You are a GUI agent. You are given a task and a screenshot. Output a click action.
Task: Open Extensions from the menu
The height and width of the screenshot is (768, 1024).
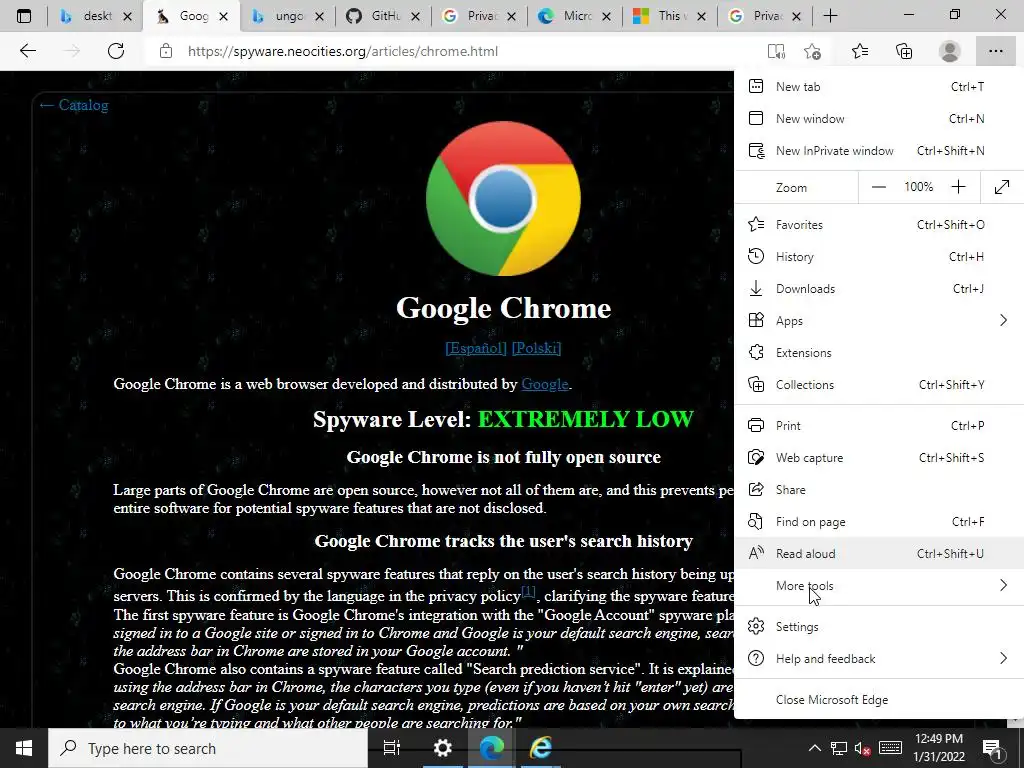[x=879, y=353]
